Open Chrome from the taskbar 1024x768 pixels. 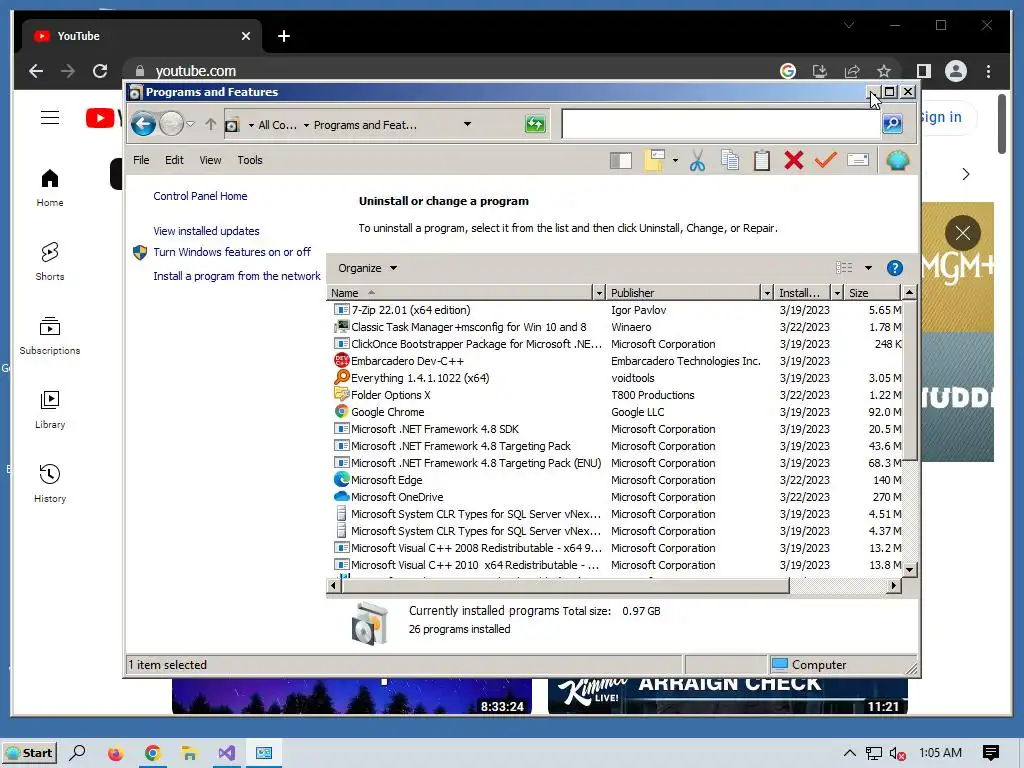[x=152, y=754]
